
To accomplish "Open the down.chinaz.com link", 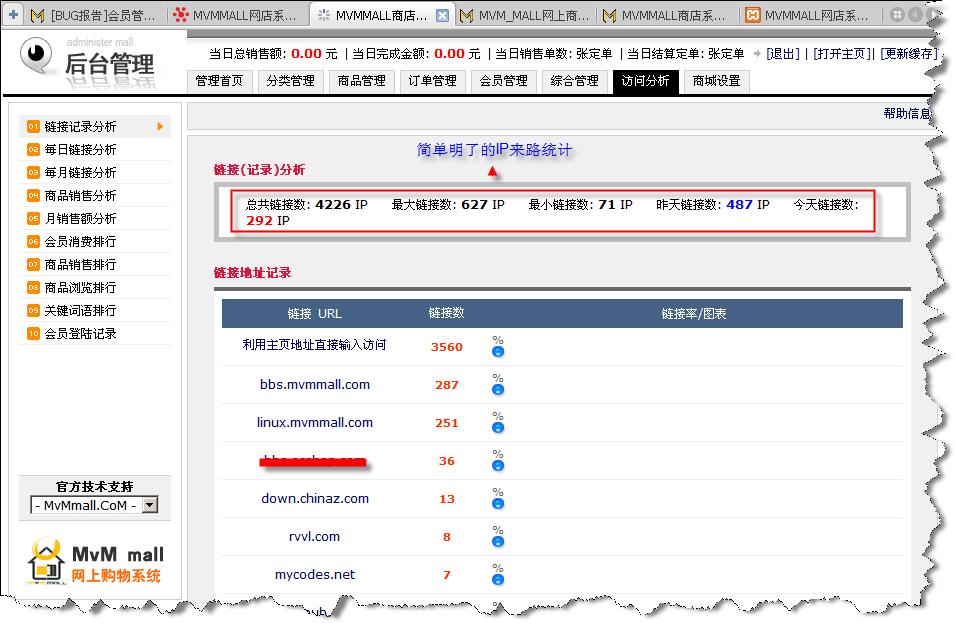I will [315, 498].
